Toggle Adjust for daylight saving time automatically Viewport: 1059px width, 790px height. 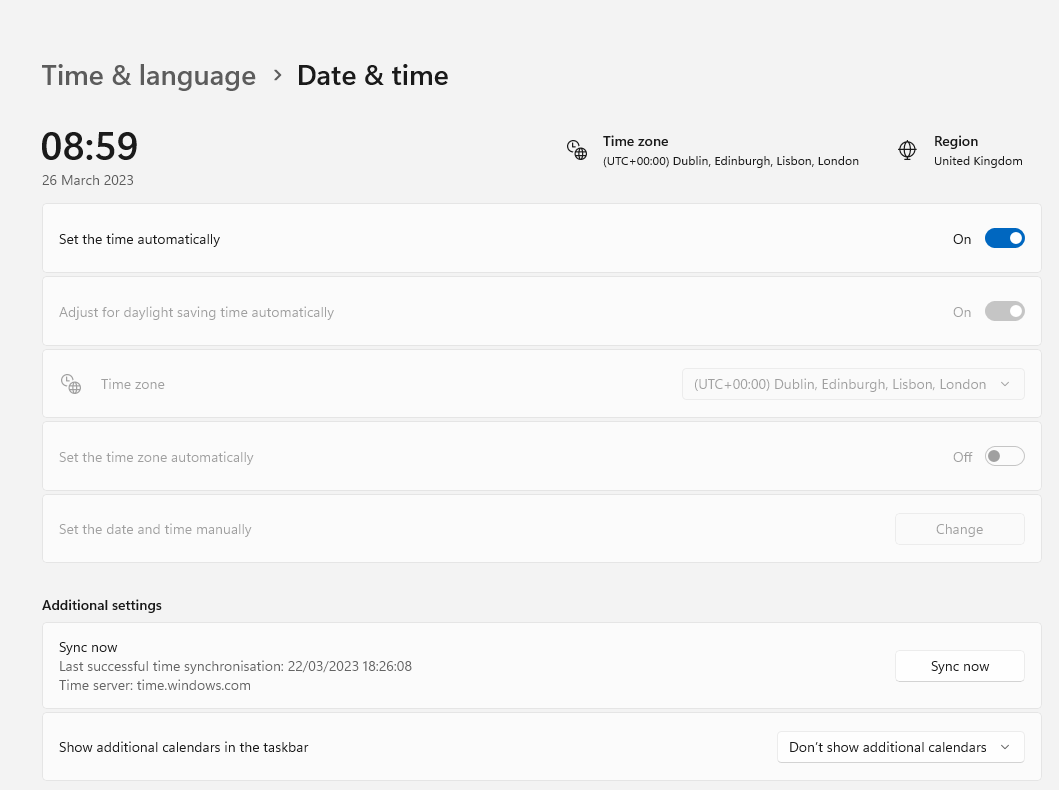pyautogui.click(x=1004, y=312)
